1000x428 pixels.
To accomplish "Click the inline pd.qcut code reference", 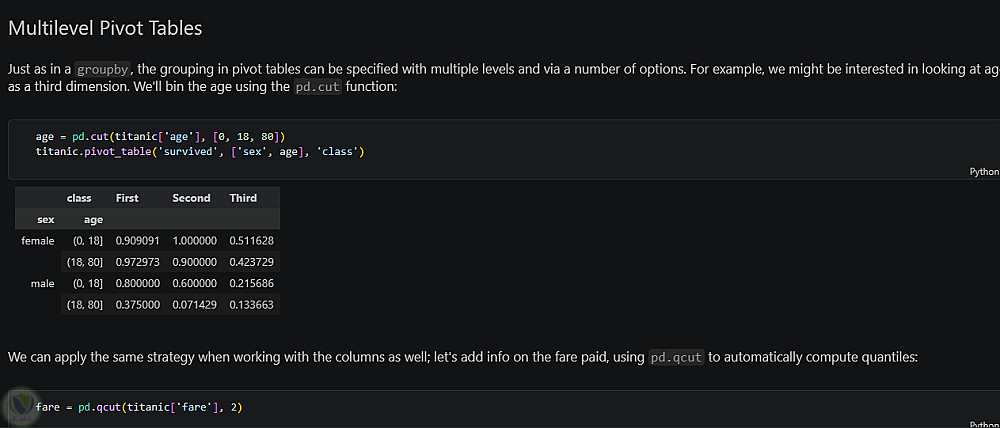I will point(677,356).
